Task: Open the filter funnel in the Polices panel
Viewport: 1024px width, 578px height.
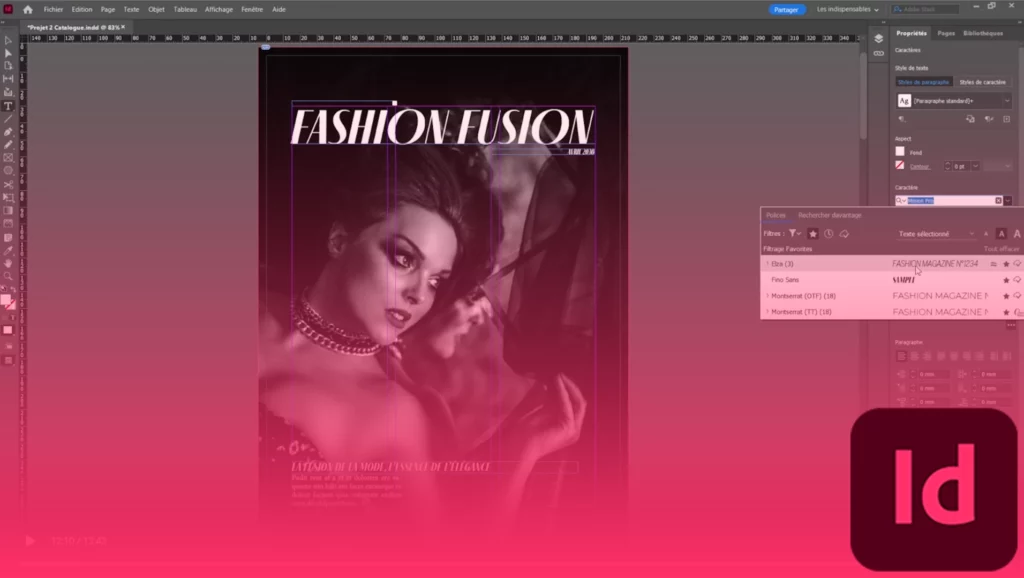Action: pyautogui.click(x=790, y=233)
